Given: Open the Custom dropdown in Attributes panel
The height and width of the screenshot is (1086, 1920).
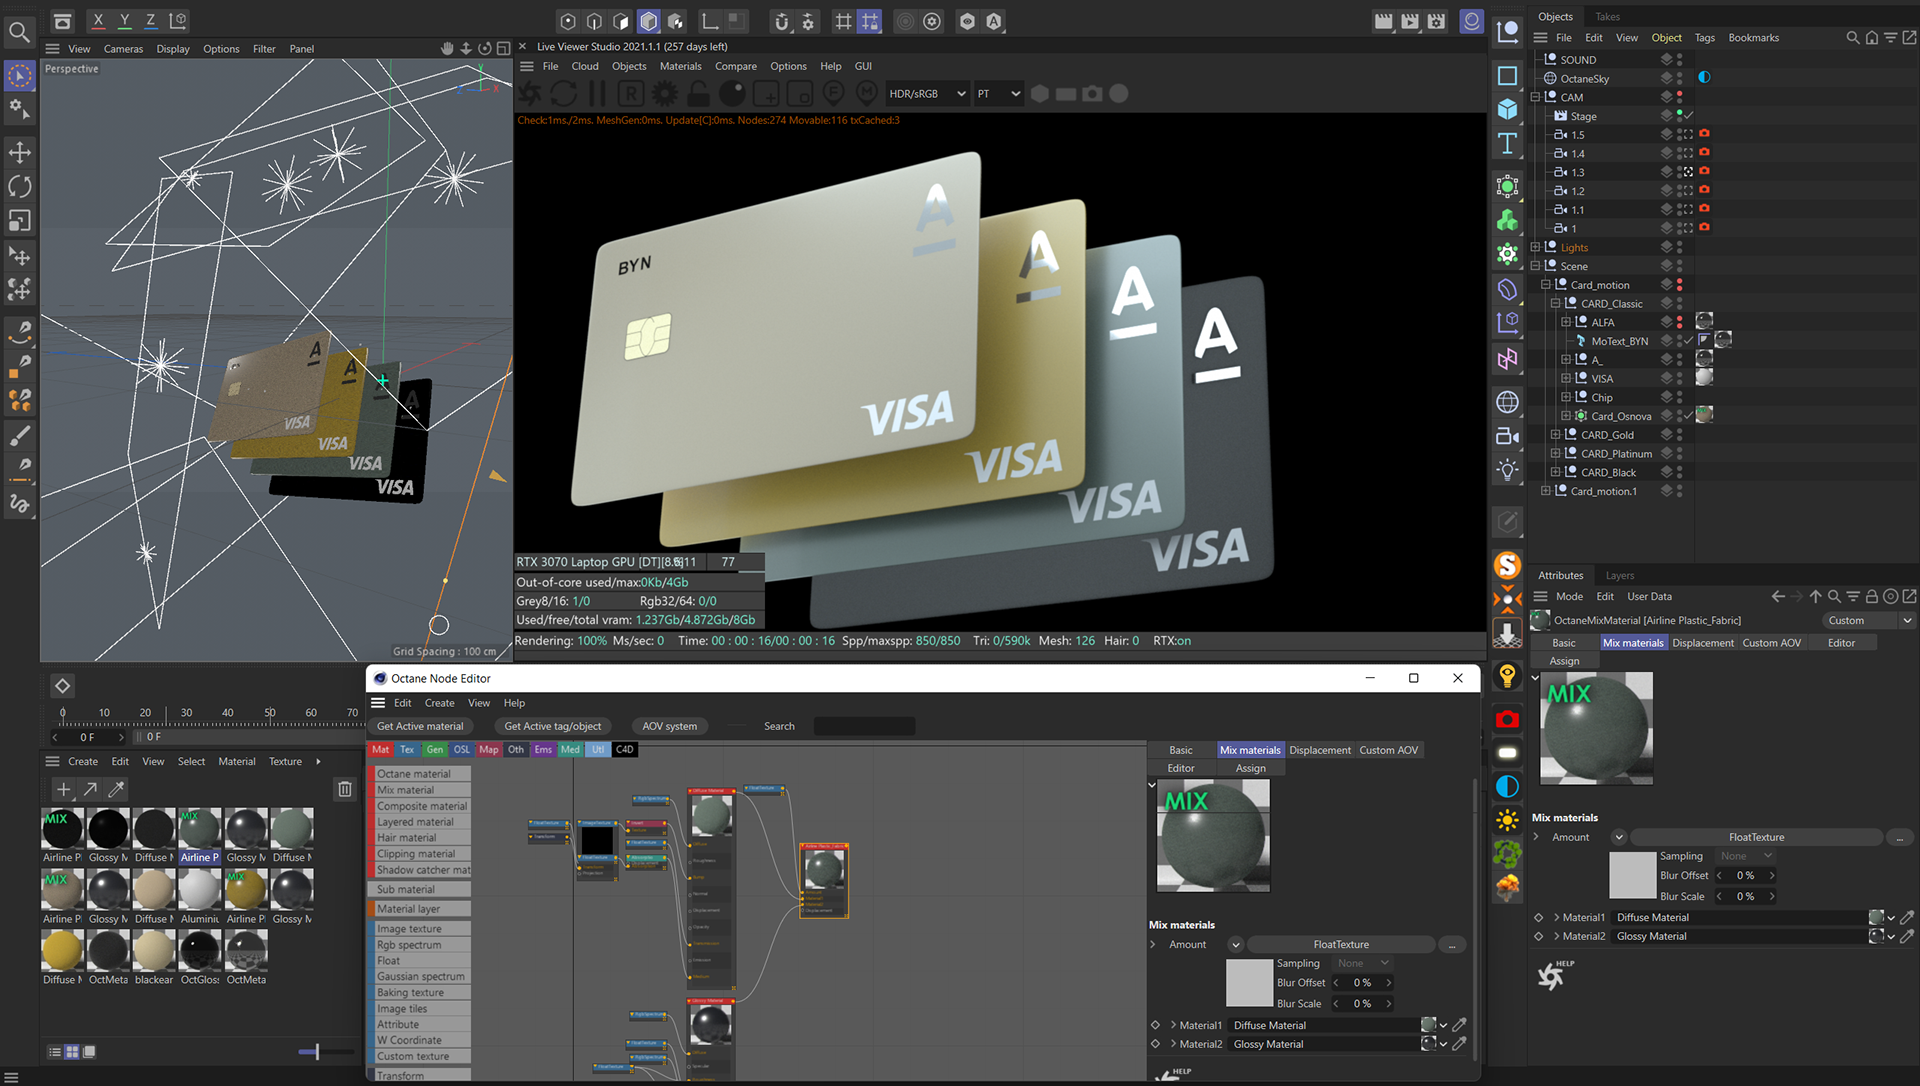Looking at the screenshot, I should point(1868,620).
